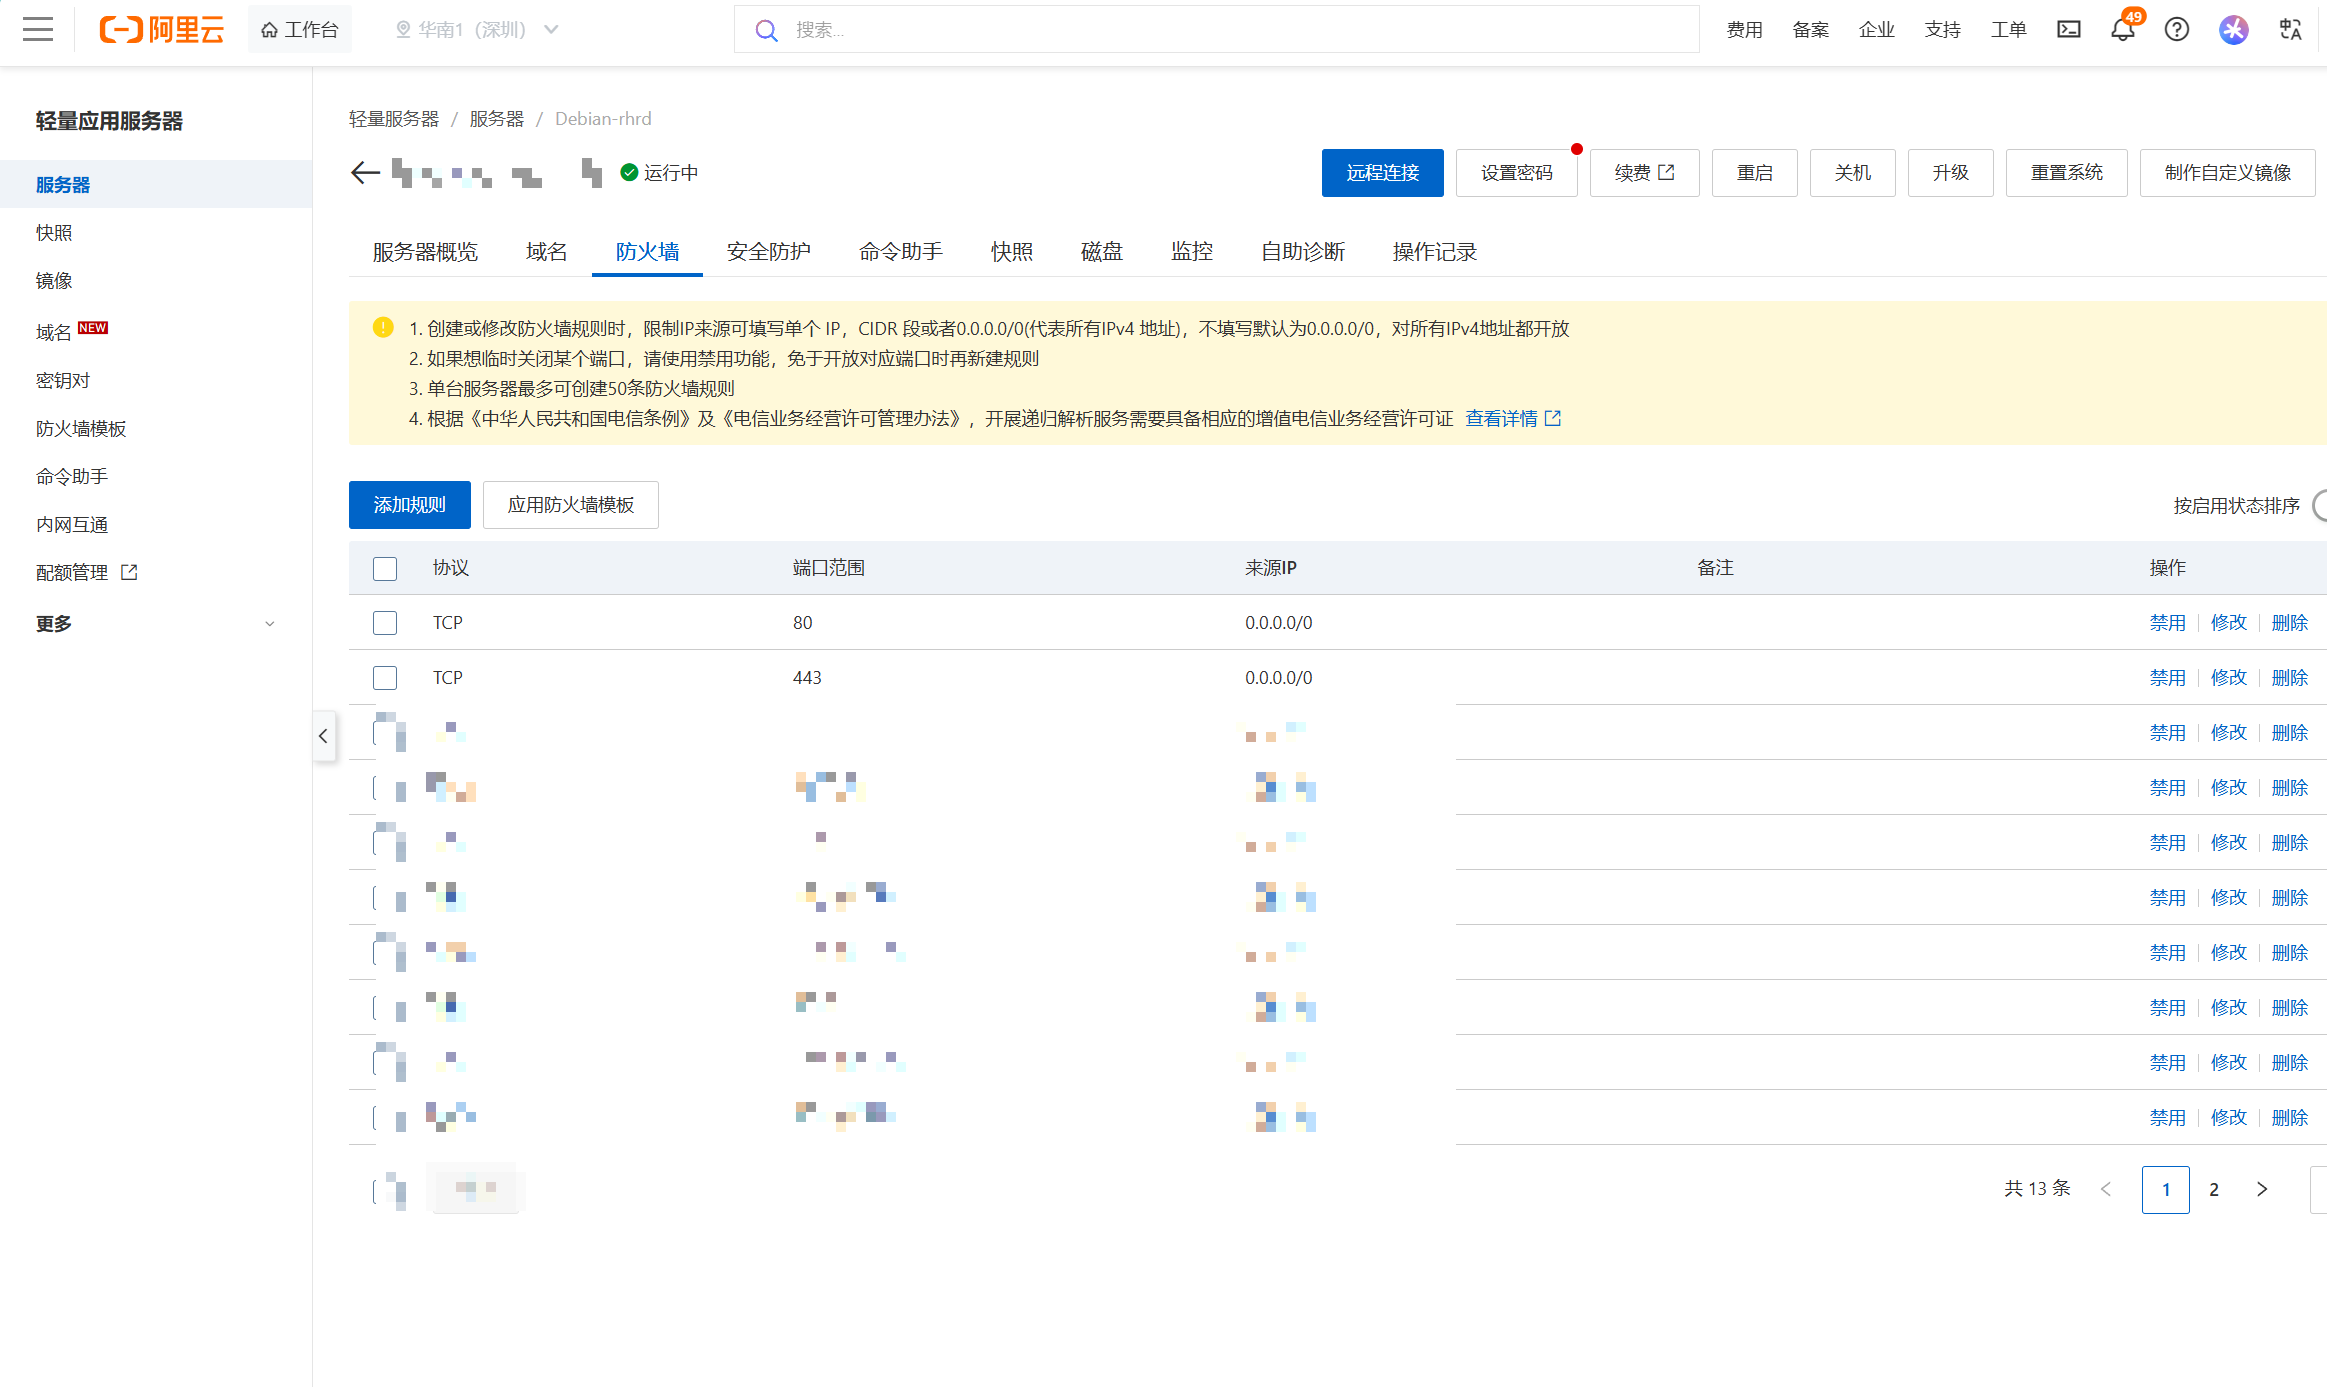This screenshot has height=1387, width=2327.
Task: Open the hamburger navigation menu
Action: coord(38,29)
